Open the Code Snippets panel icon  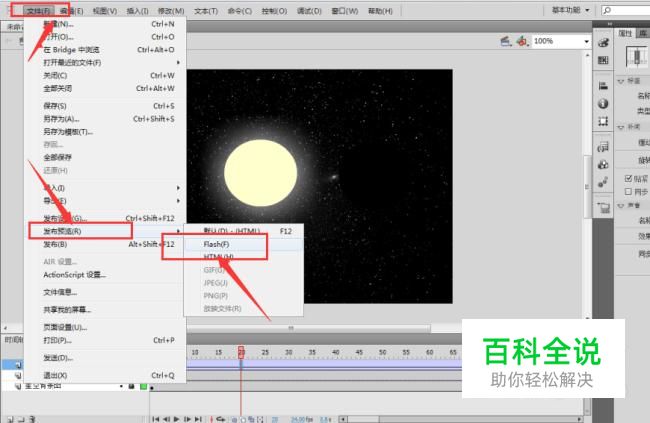pos(603,147)
